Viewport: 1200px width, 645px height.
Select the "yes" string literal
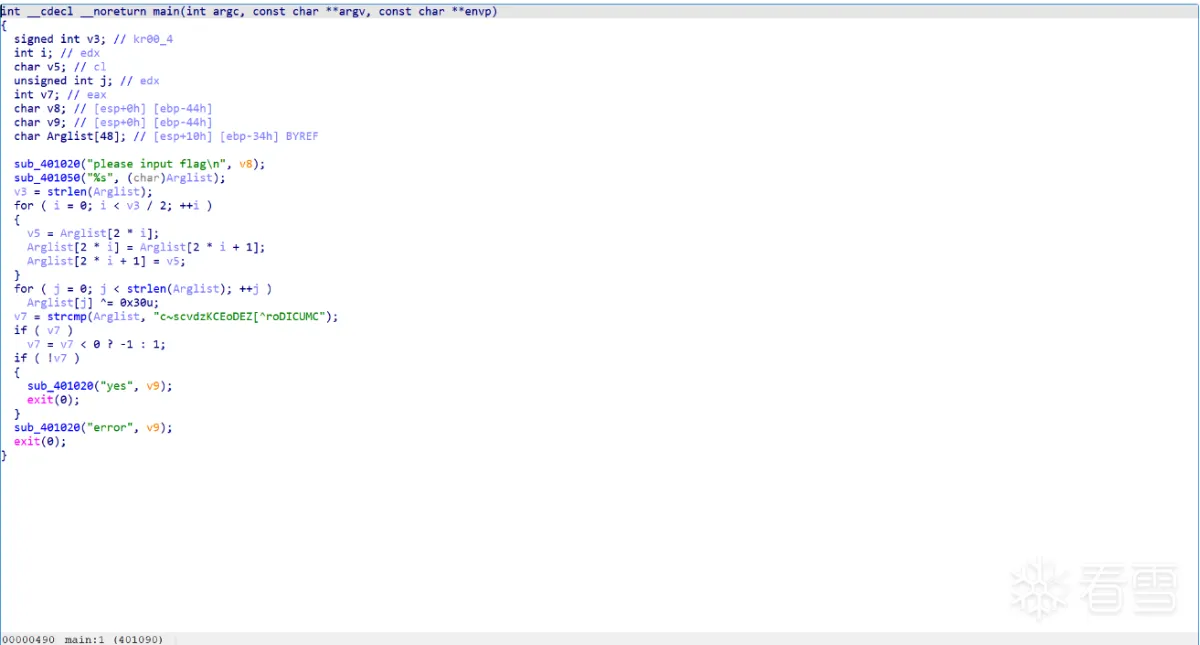tap(123, 386)
